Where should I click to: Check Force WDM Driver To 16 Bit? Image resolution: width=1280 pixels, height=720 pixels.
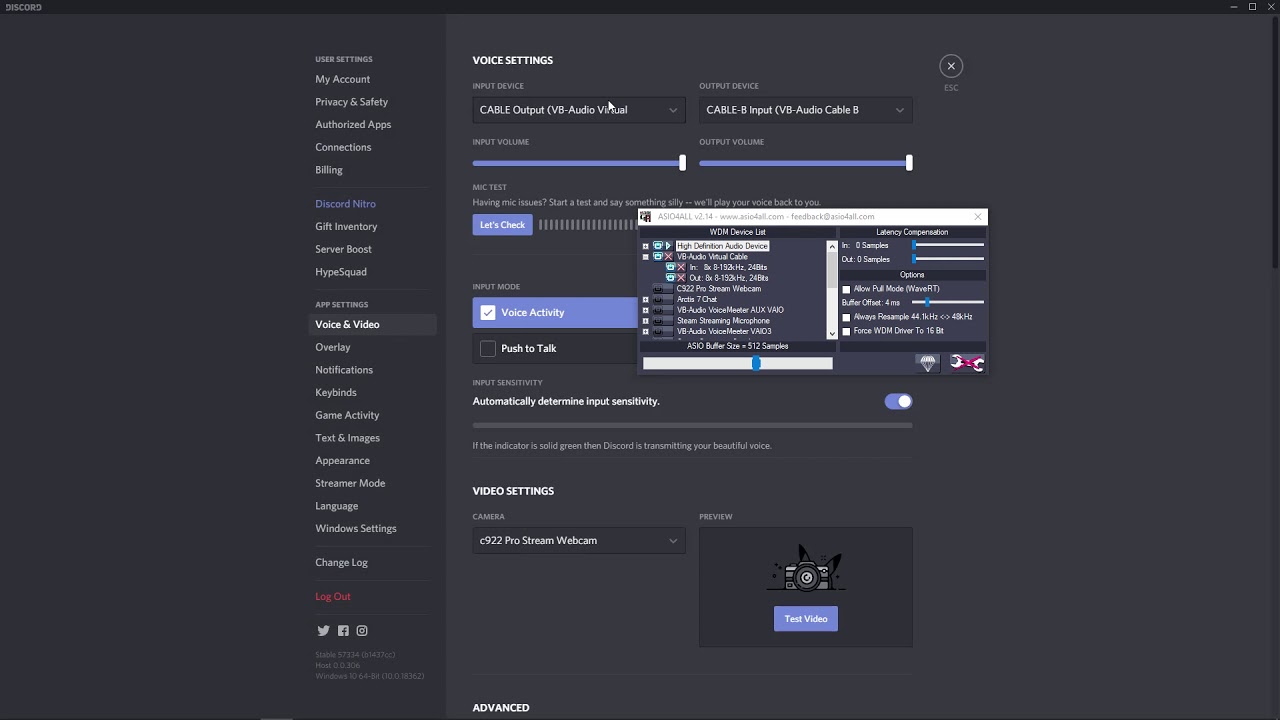[846, 331]
